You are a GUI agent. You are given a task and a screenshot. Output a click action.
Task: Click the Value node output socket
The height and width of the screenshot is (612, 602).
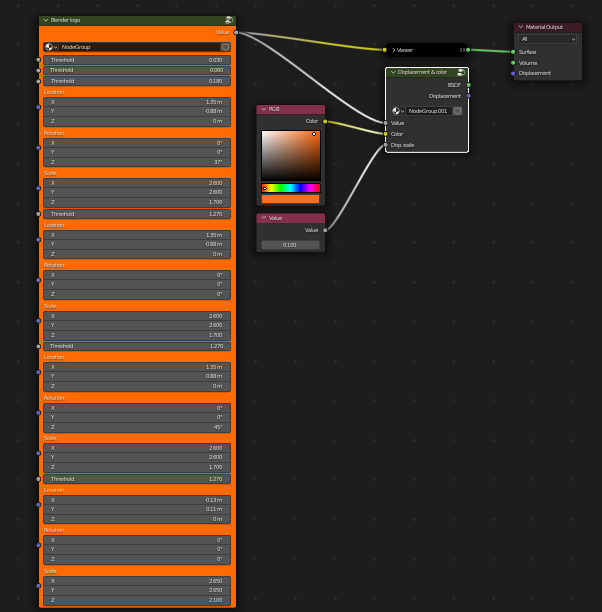tap(325, 230)
